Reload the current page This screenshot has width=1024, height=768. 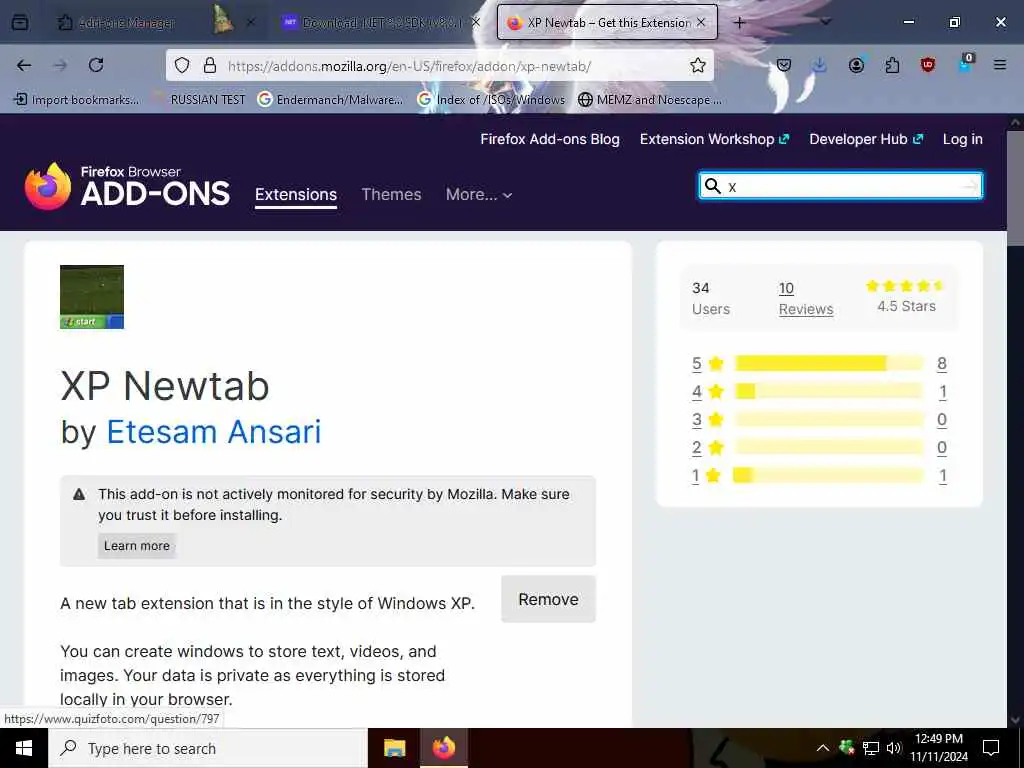point(96,65)
